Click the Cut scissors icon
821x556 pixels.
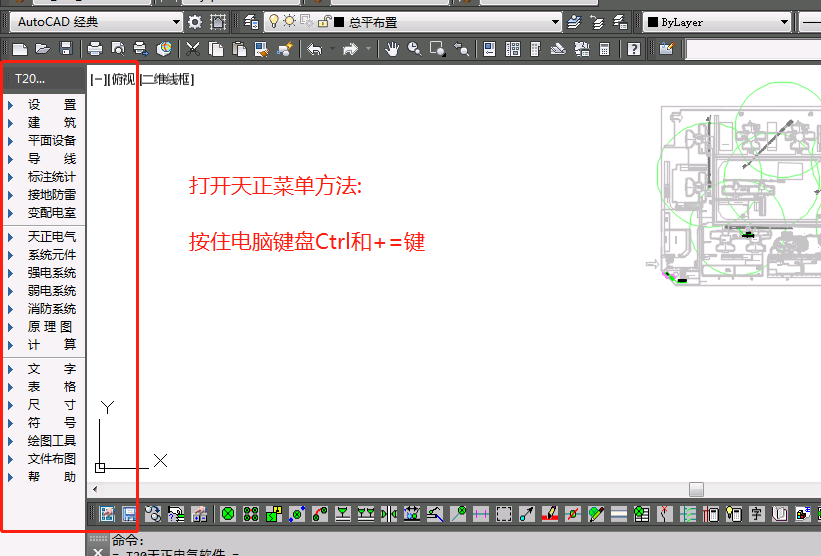(x=193, y=49)
